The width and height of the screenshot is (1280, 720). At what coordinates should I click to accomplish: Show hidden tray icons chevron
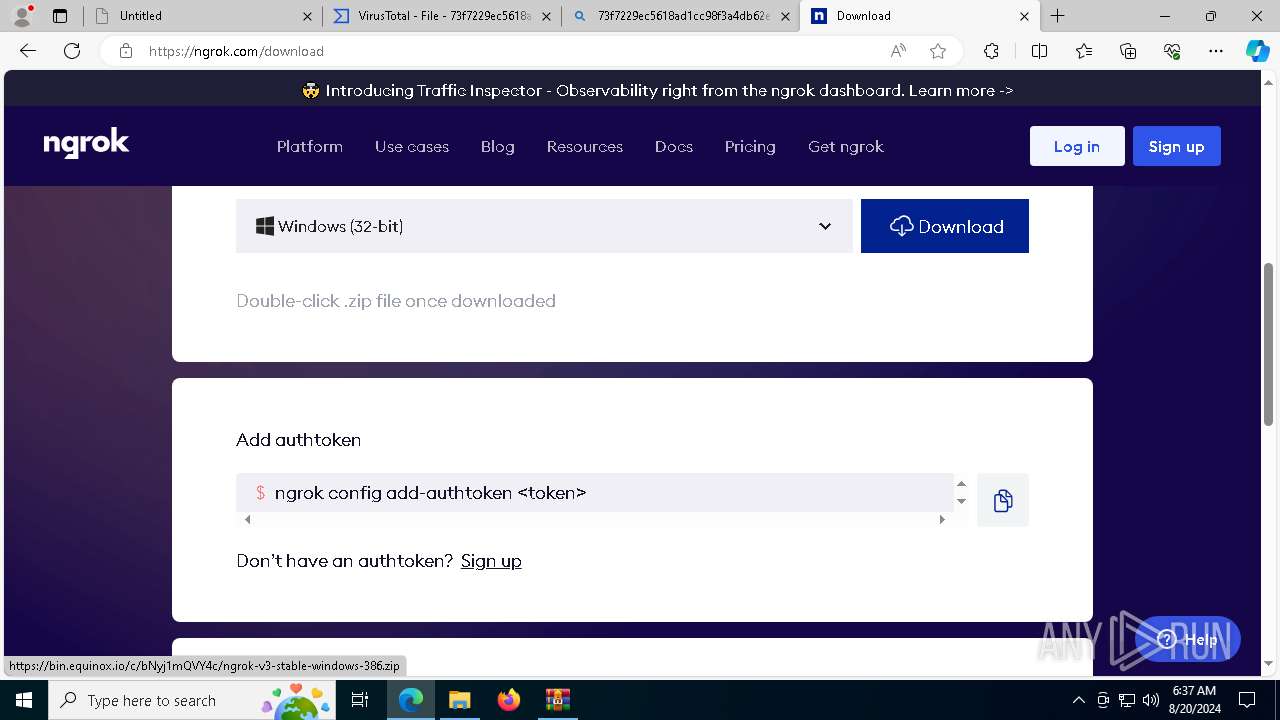(x=1078, y=700)
